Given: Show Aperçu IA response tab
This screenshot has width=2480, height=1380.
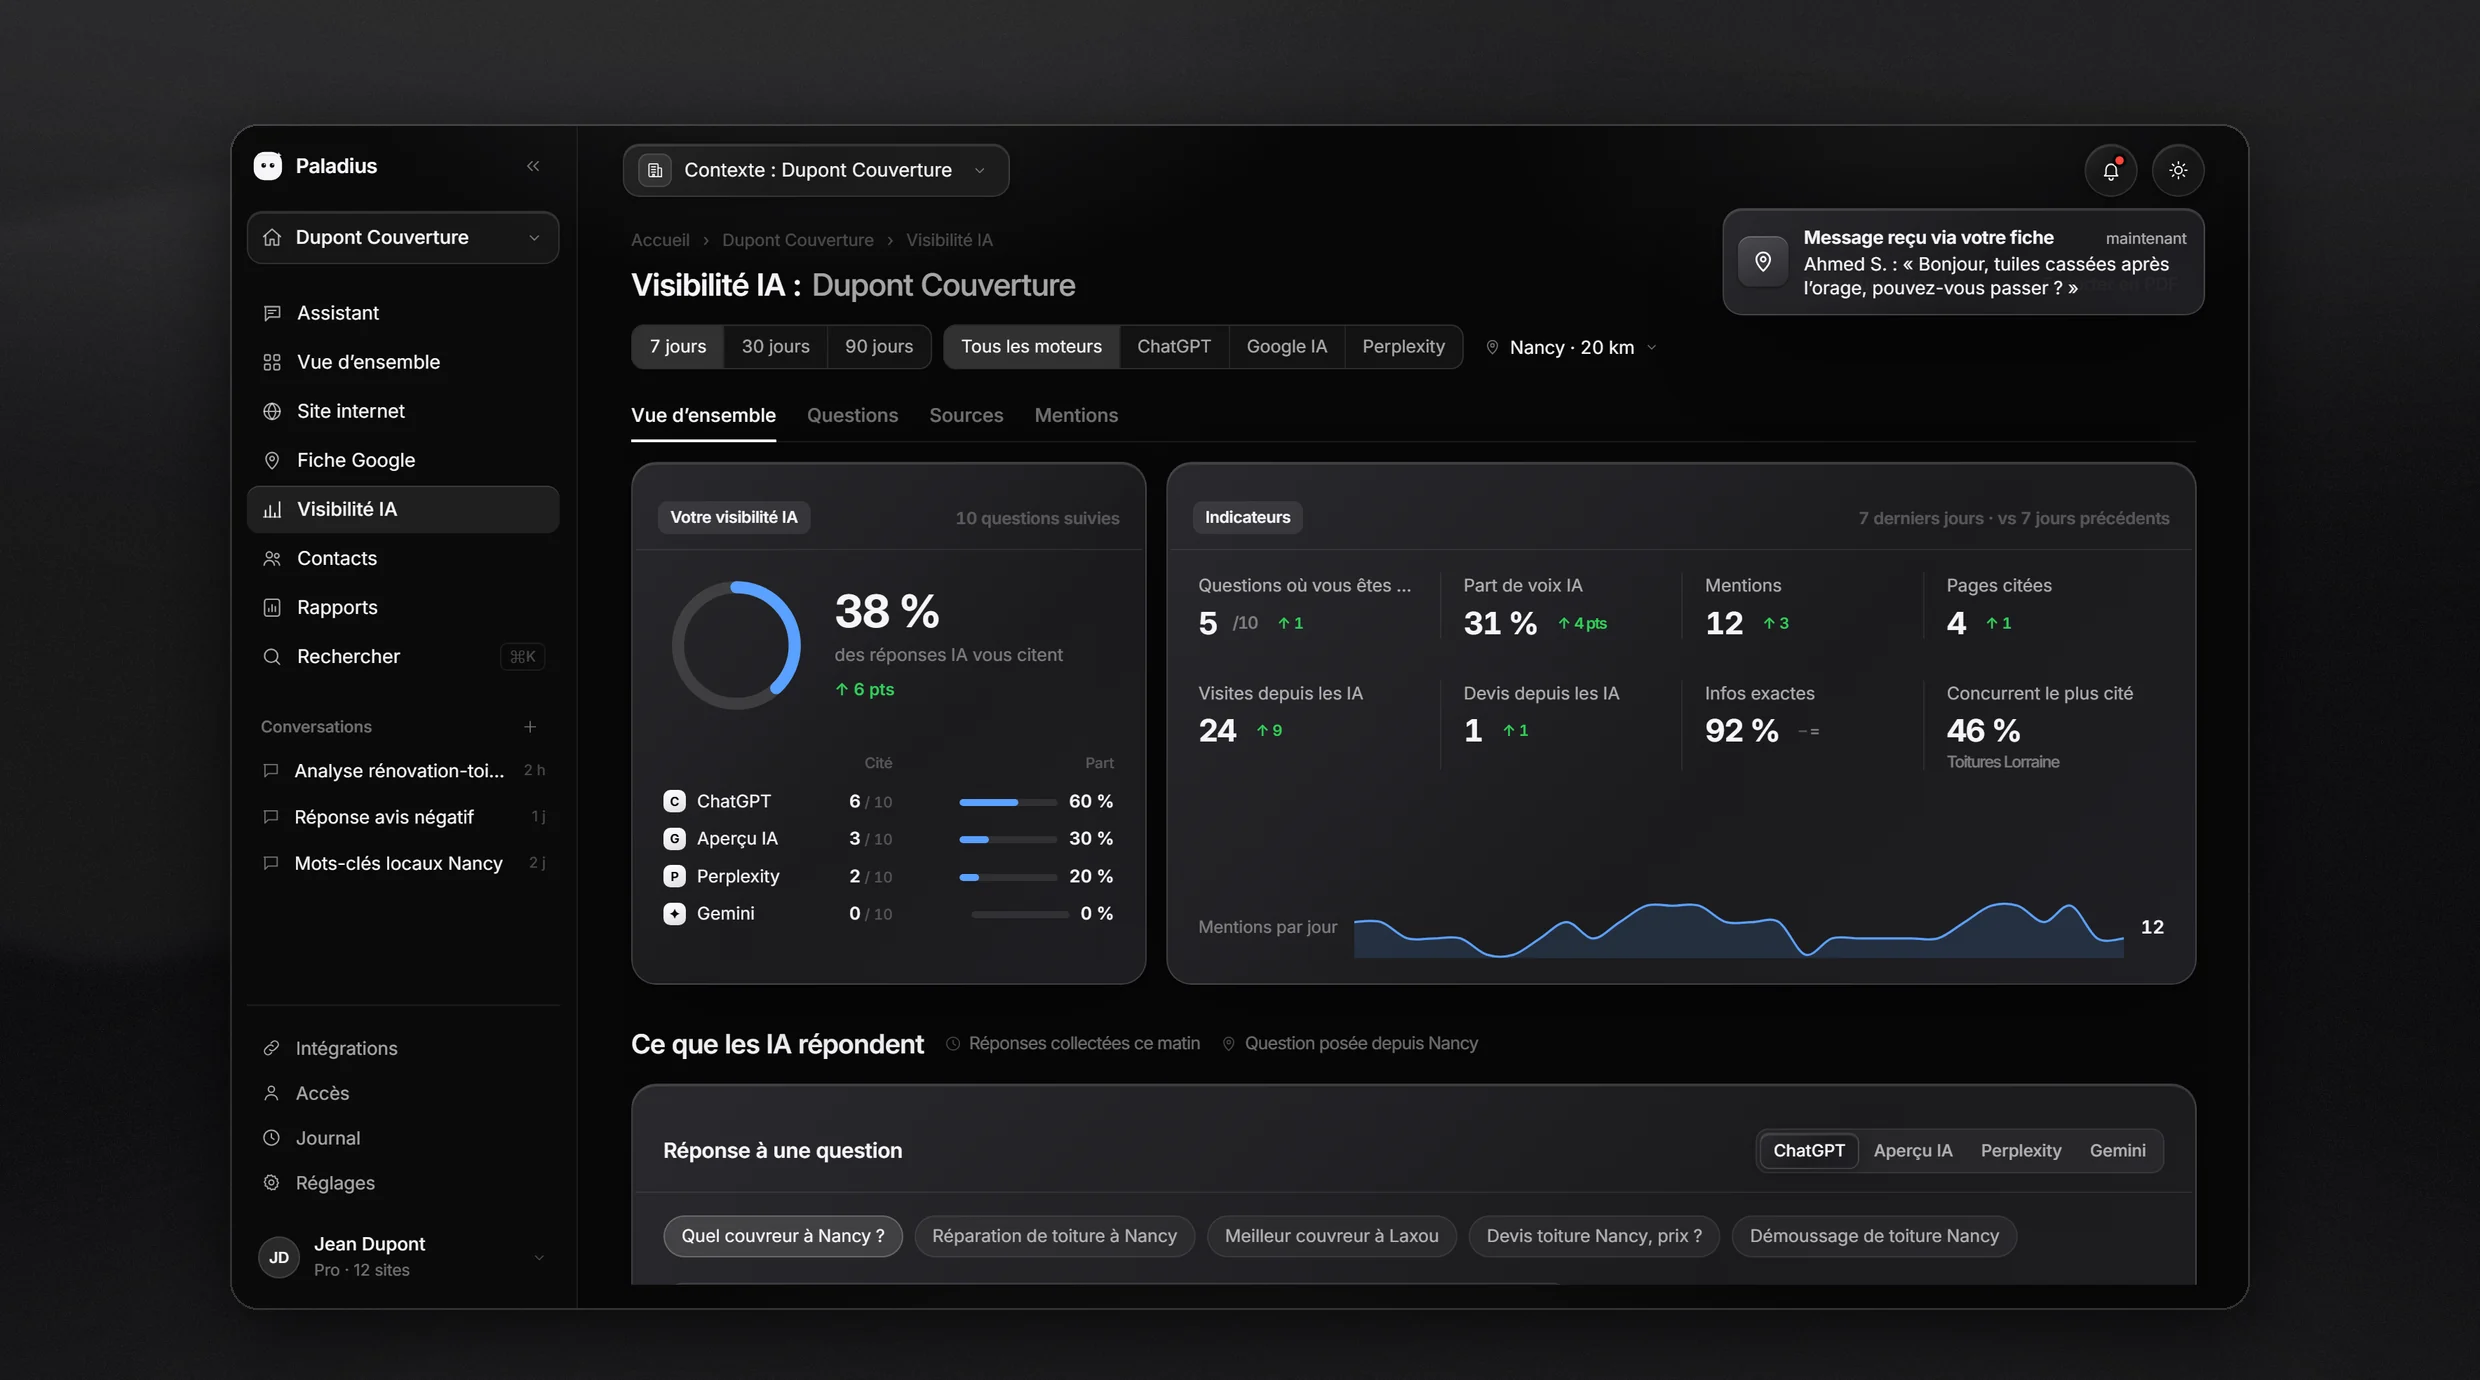Looking at the screenshot, I should (x=1912, y=1150).
